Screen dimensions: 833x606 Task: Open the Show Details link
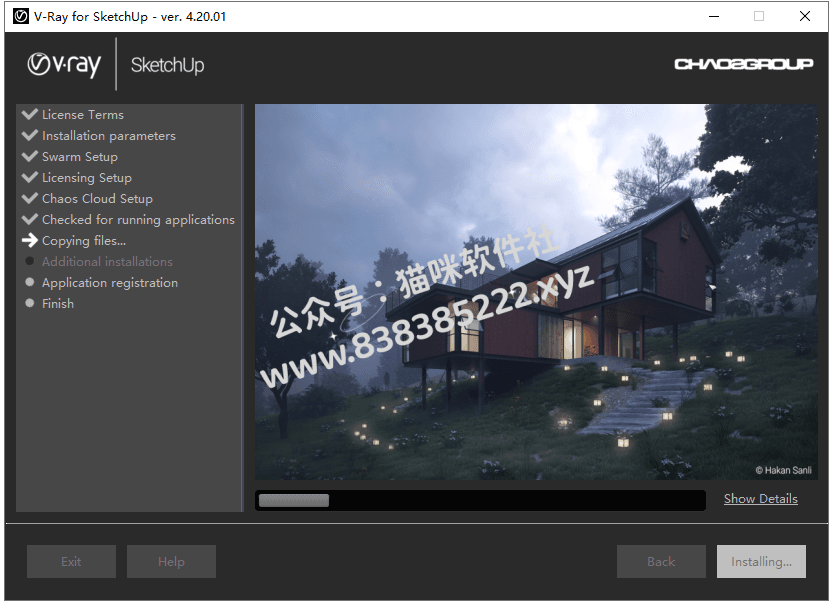click(x=760, y=499)
